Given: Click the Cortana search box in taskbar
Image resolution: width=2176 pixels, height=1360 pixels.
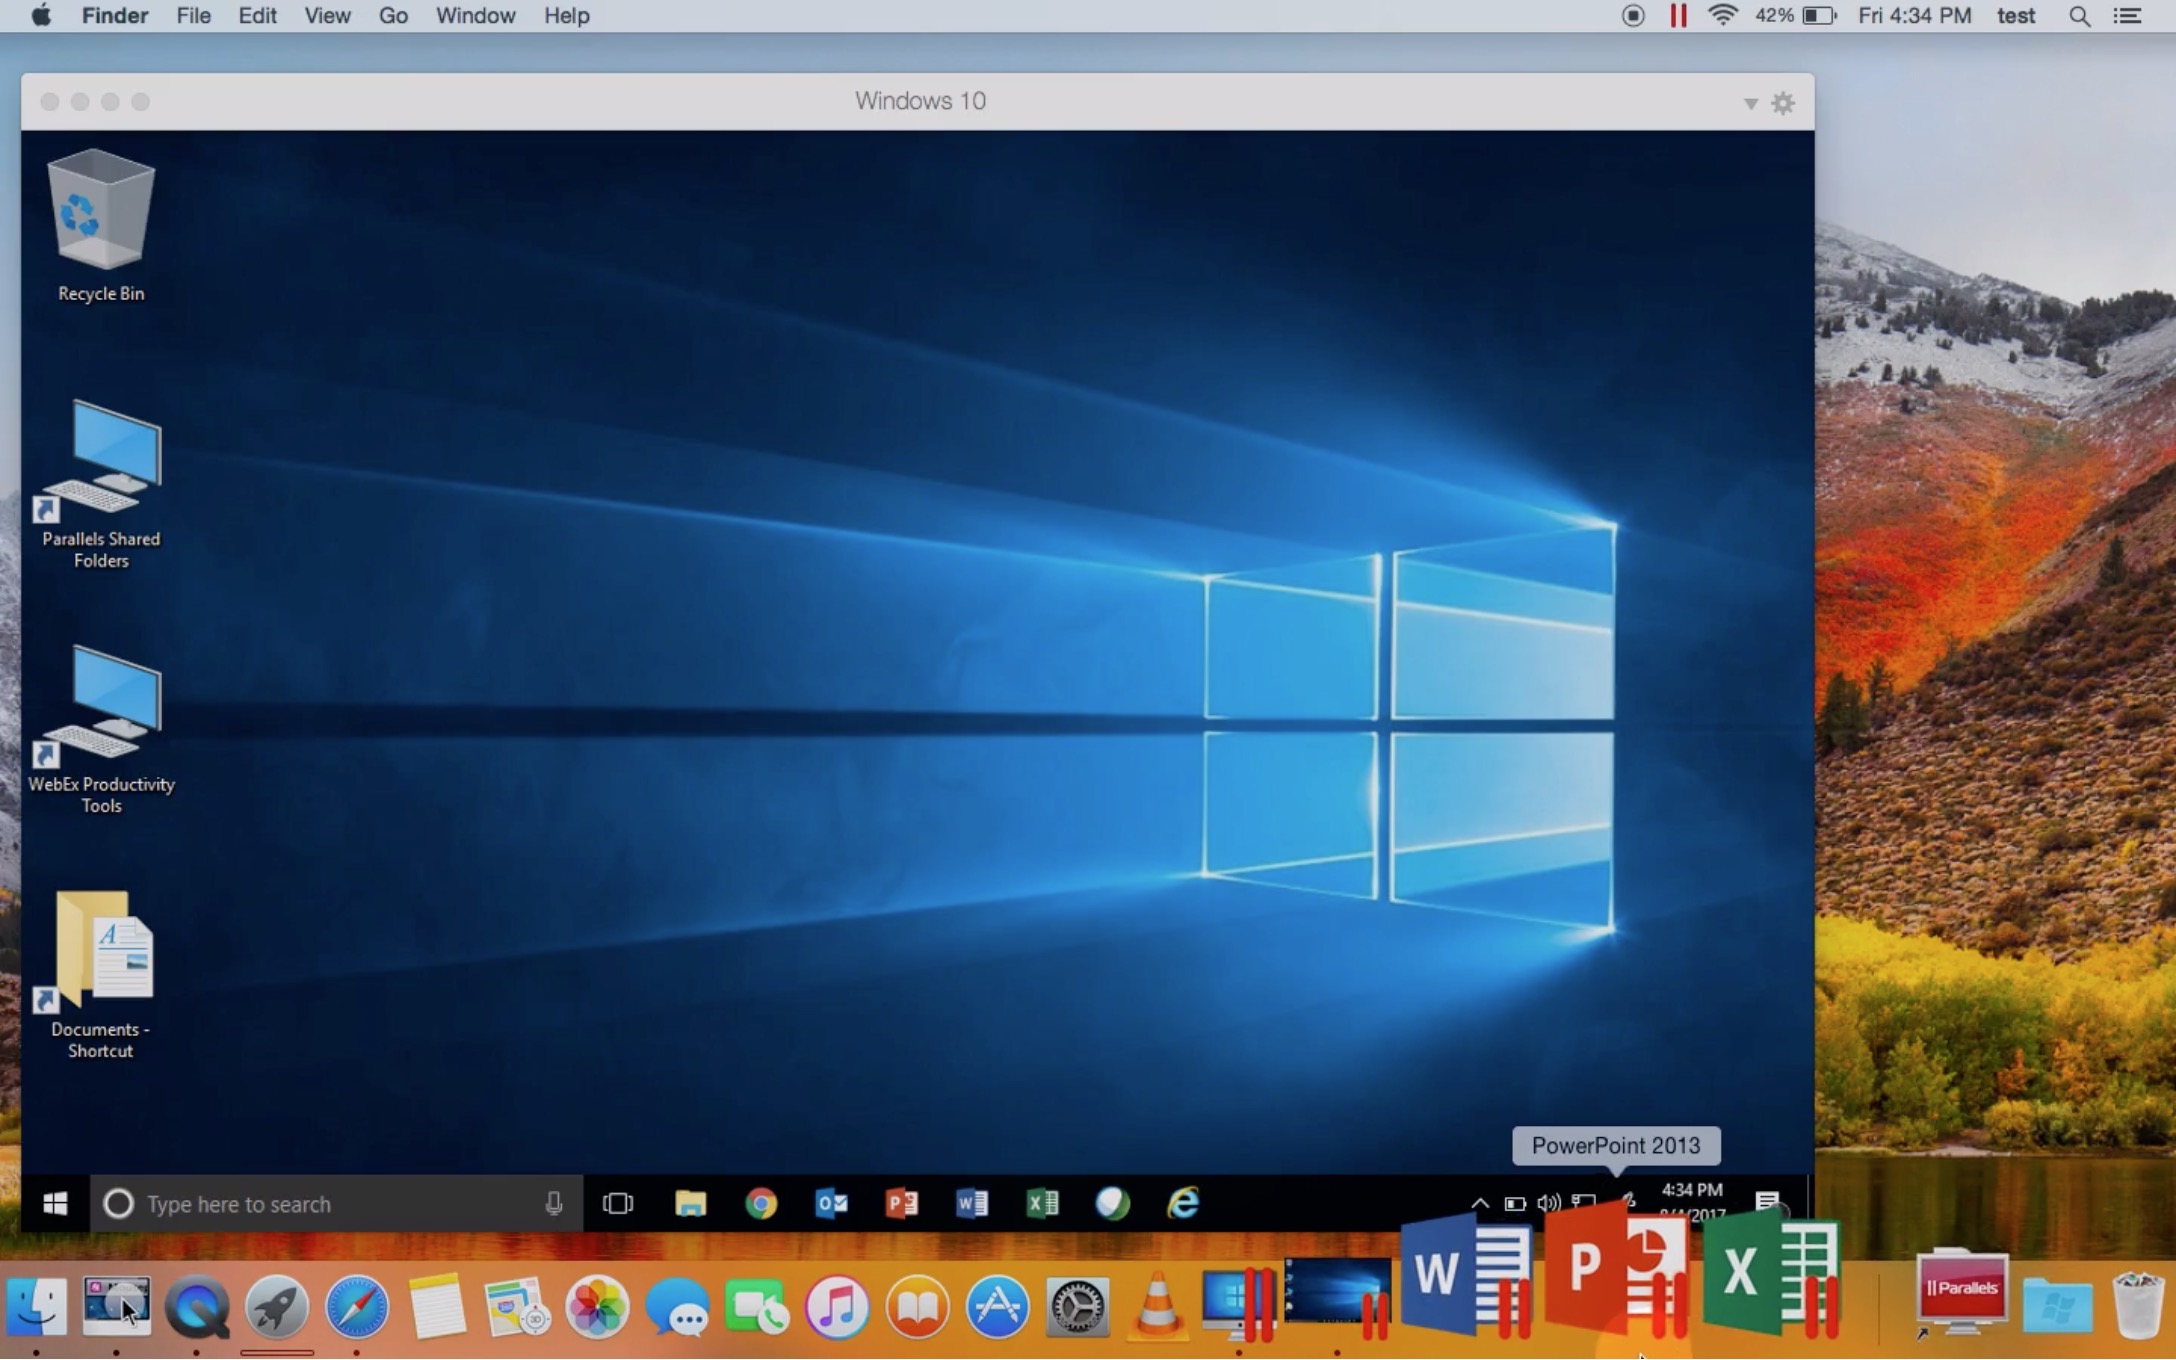Looking at the screenshot, I should pyautogui.click(x=337, y=1204).
